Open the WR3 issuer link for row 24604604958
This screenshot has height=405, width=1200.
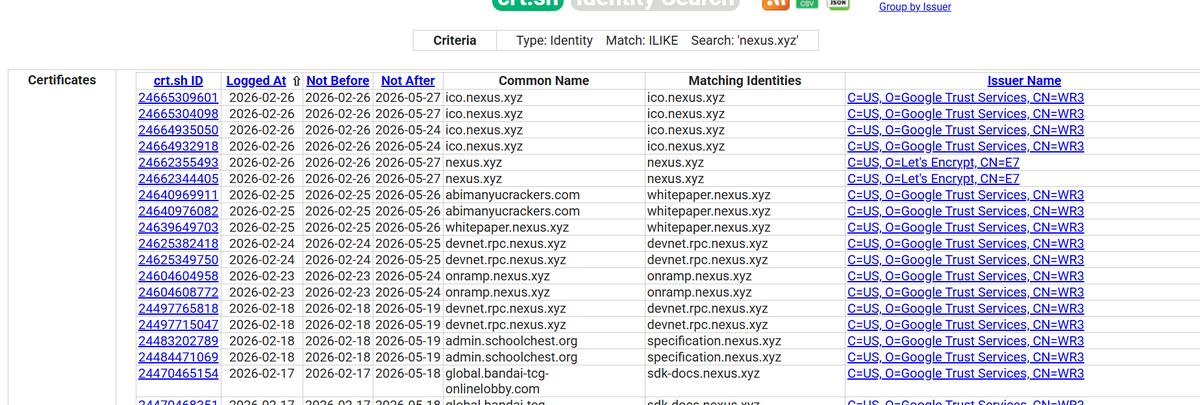[x=965, y=276]
